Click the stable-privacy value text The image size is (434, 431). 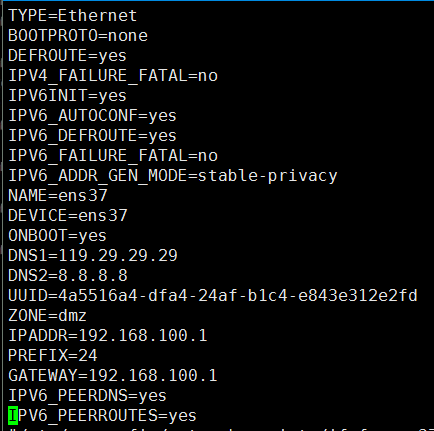268,176
